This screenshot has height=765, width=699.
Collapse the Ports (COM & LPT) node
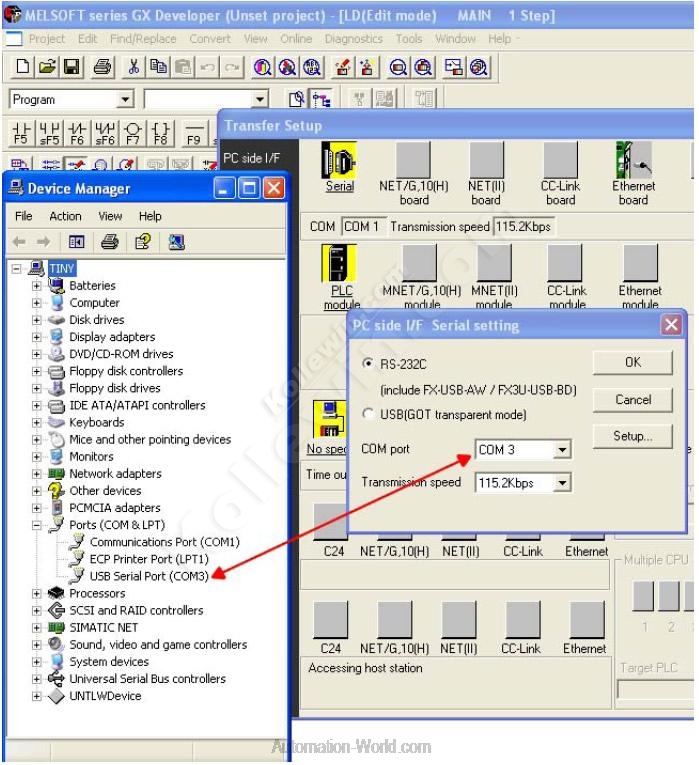point(37,525)
